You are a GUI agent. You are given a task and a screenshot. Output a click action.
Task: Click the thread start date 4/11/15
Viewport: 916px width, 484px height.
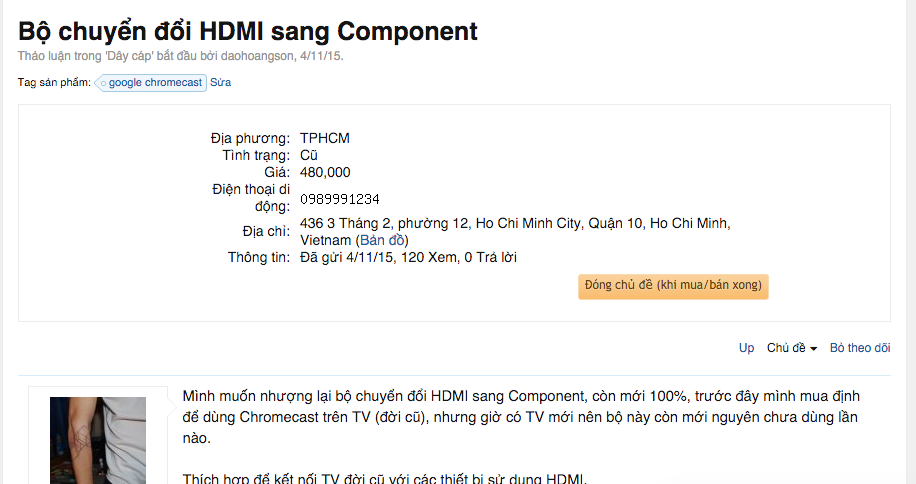321,56
